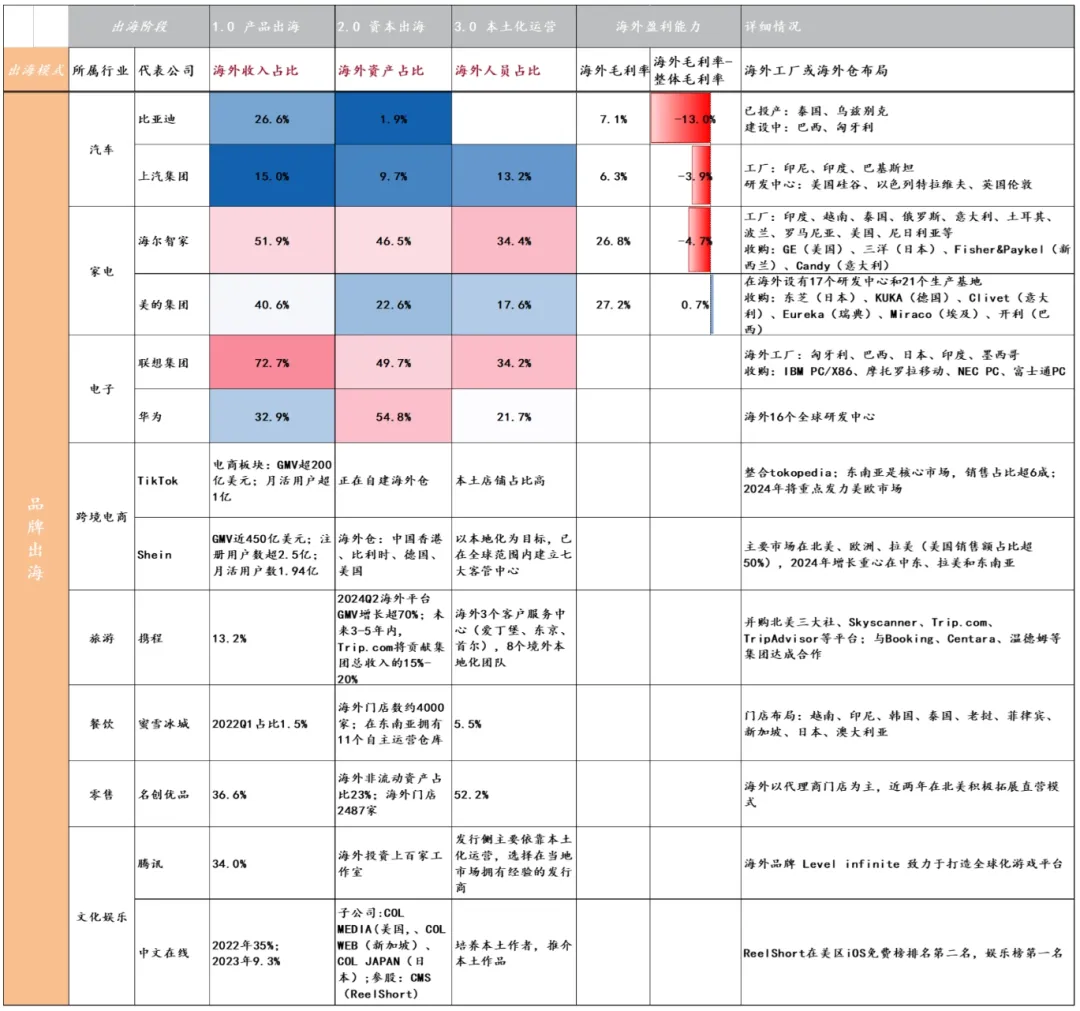Select the 美的集团 company cell
The image size is (1080, 1011).
click(x=172, y=304)
